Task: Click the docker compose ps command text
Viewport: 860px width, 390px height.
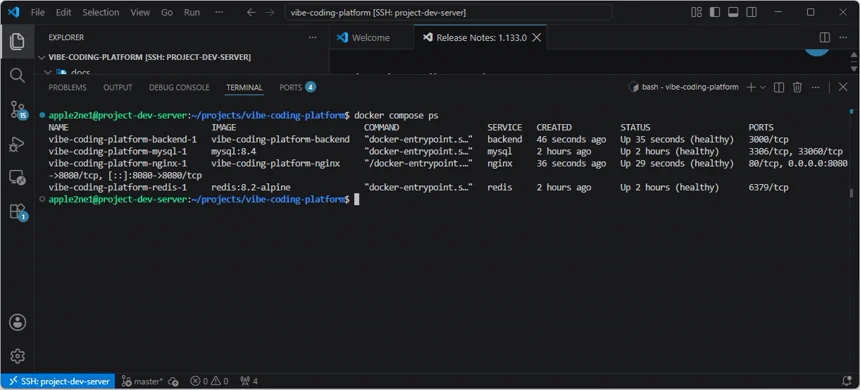Action: coord(396,116)
